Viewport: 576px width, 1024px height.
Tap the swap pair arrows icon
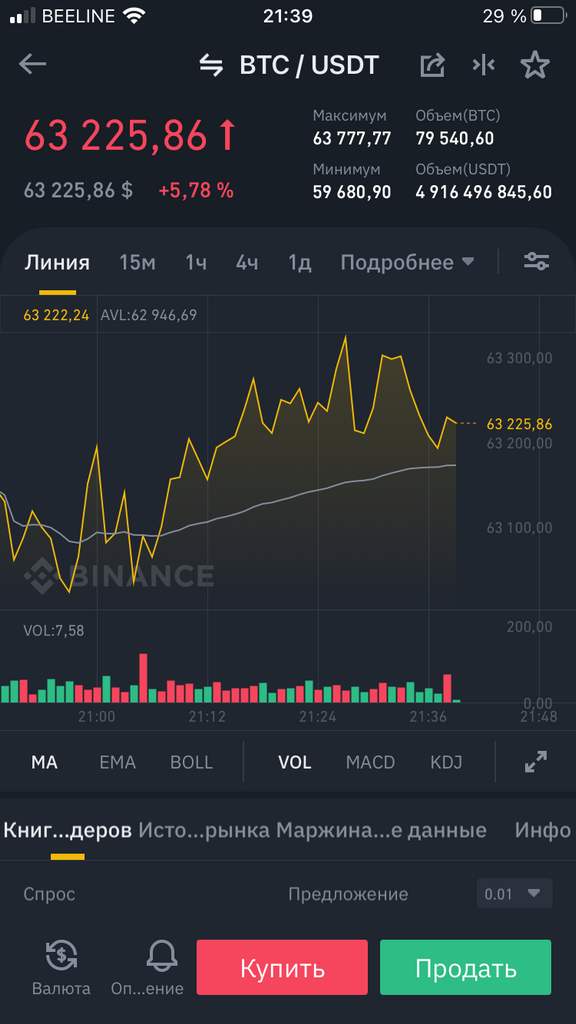pyautogui.click(x=211, y=66)
